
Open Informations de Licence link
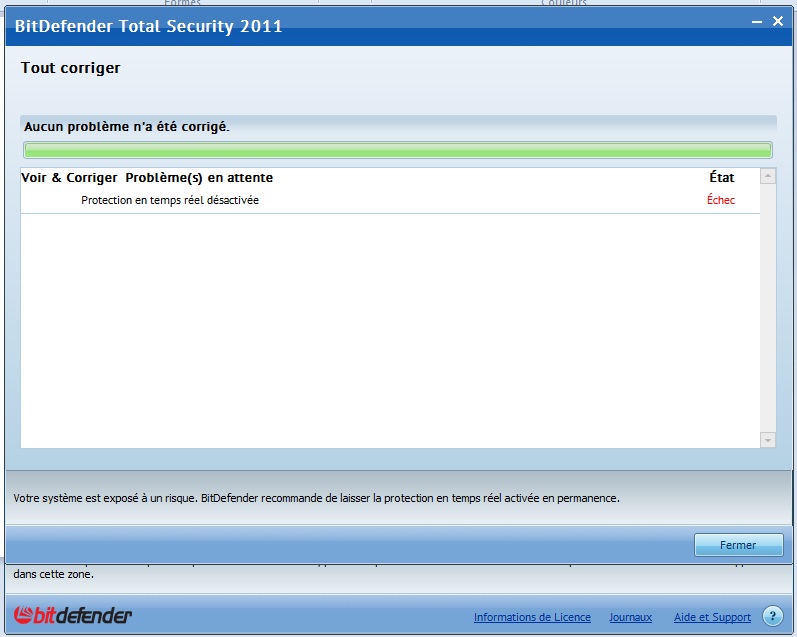(532, 617)
